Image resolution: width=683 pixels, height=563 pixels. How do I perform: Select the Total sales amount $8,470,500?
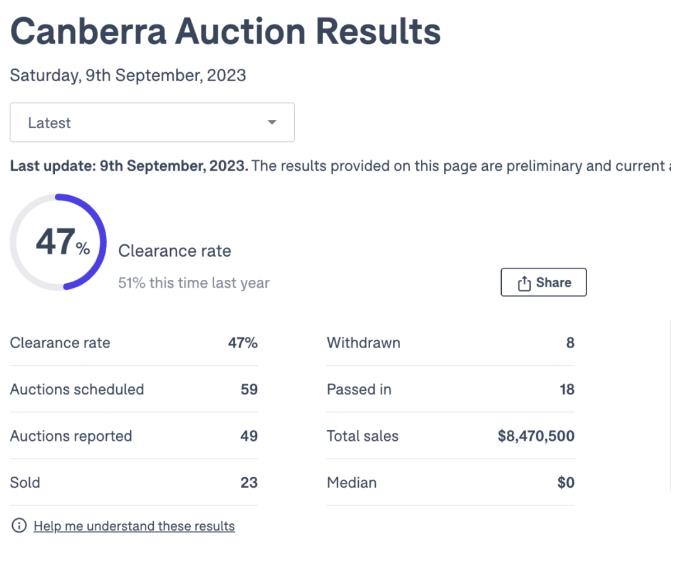pyautogui.click(x=536, y=436)
